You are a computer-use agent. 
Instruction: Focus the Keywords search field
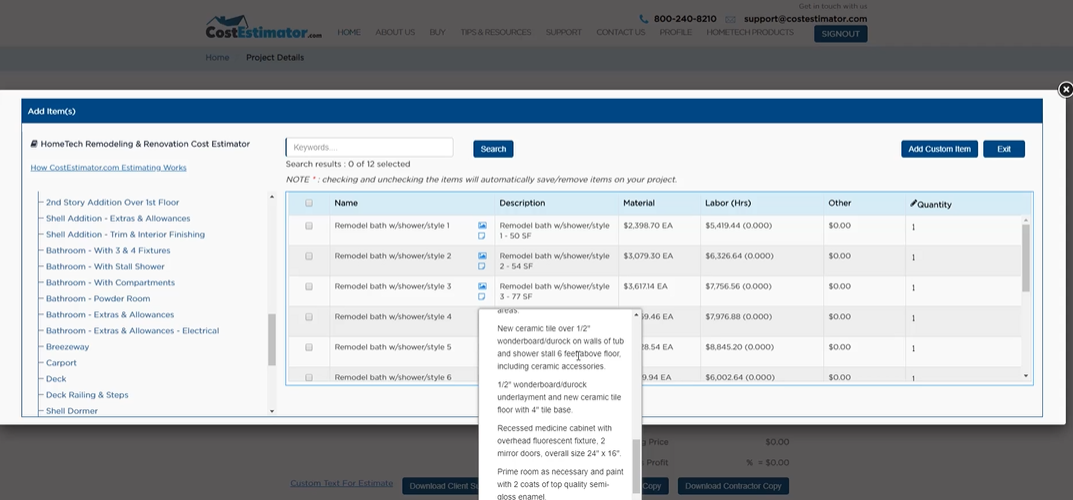click(x=370, y=147)
